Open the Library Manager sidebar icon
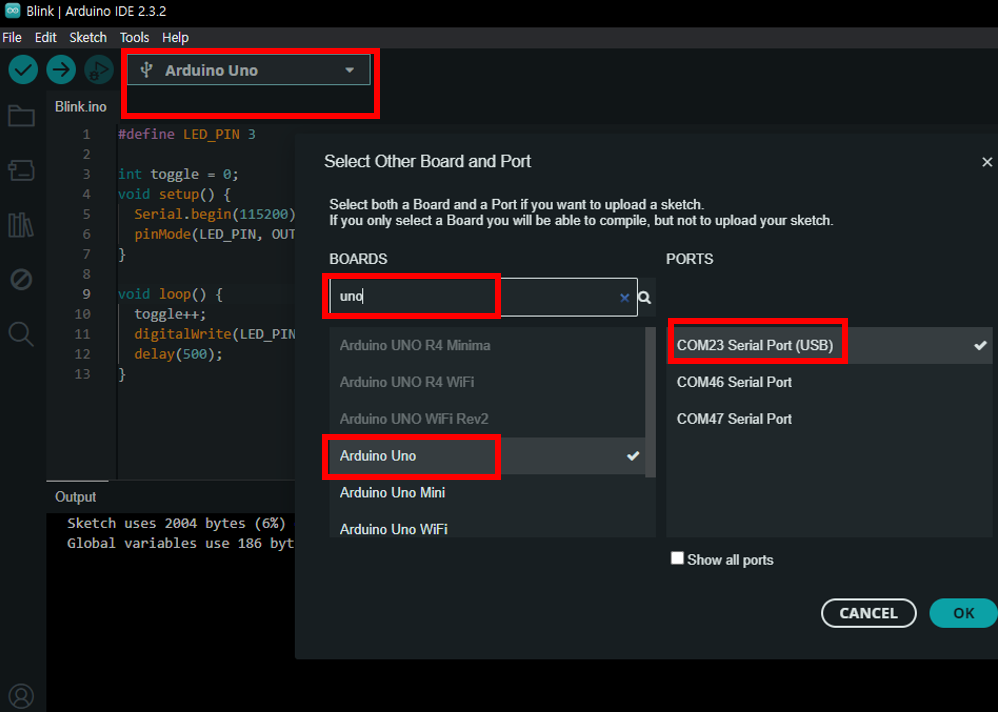The image size is (998, 712). (x=21, y=225)
